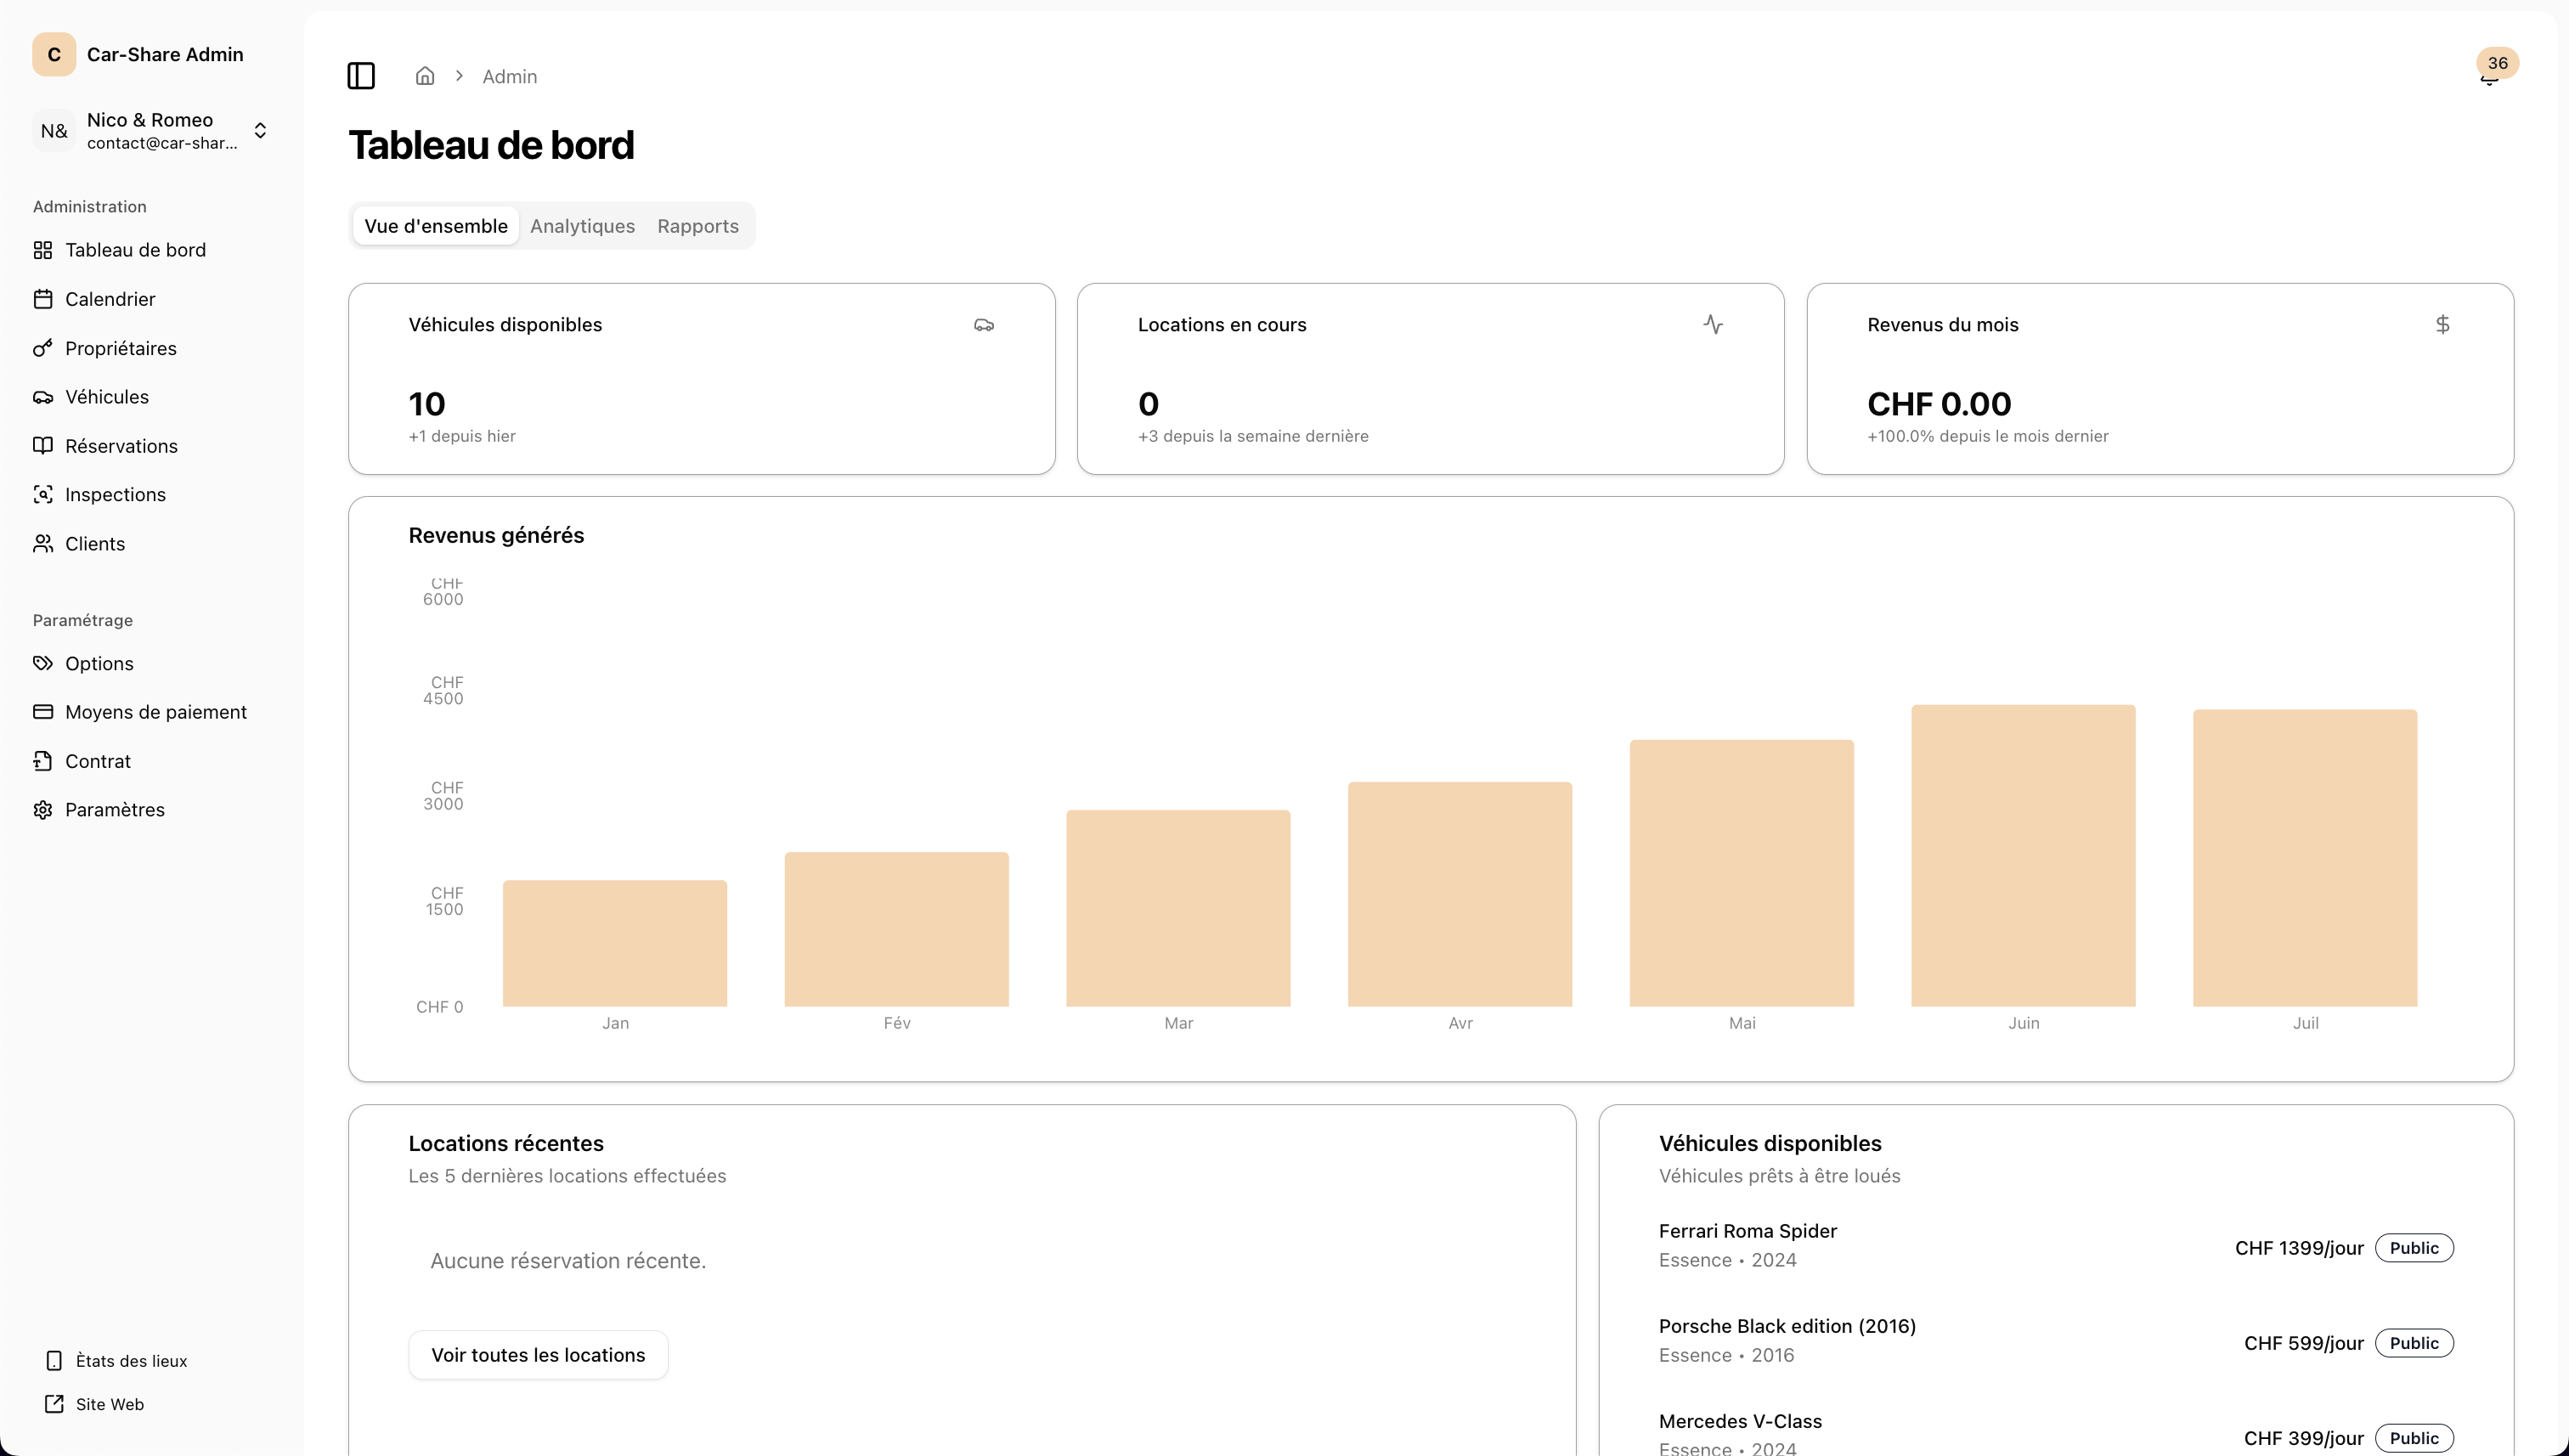Open the notifications bell with 36 badge
This screenshot has width=2569, height=1456.
tap(2490, 76)
